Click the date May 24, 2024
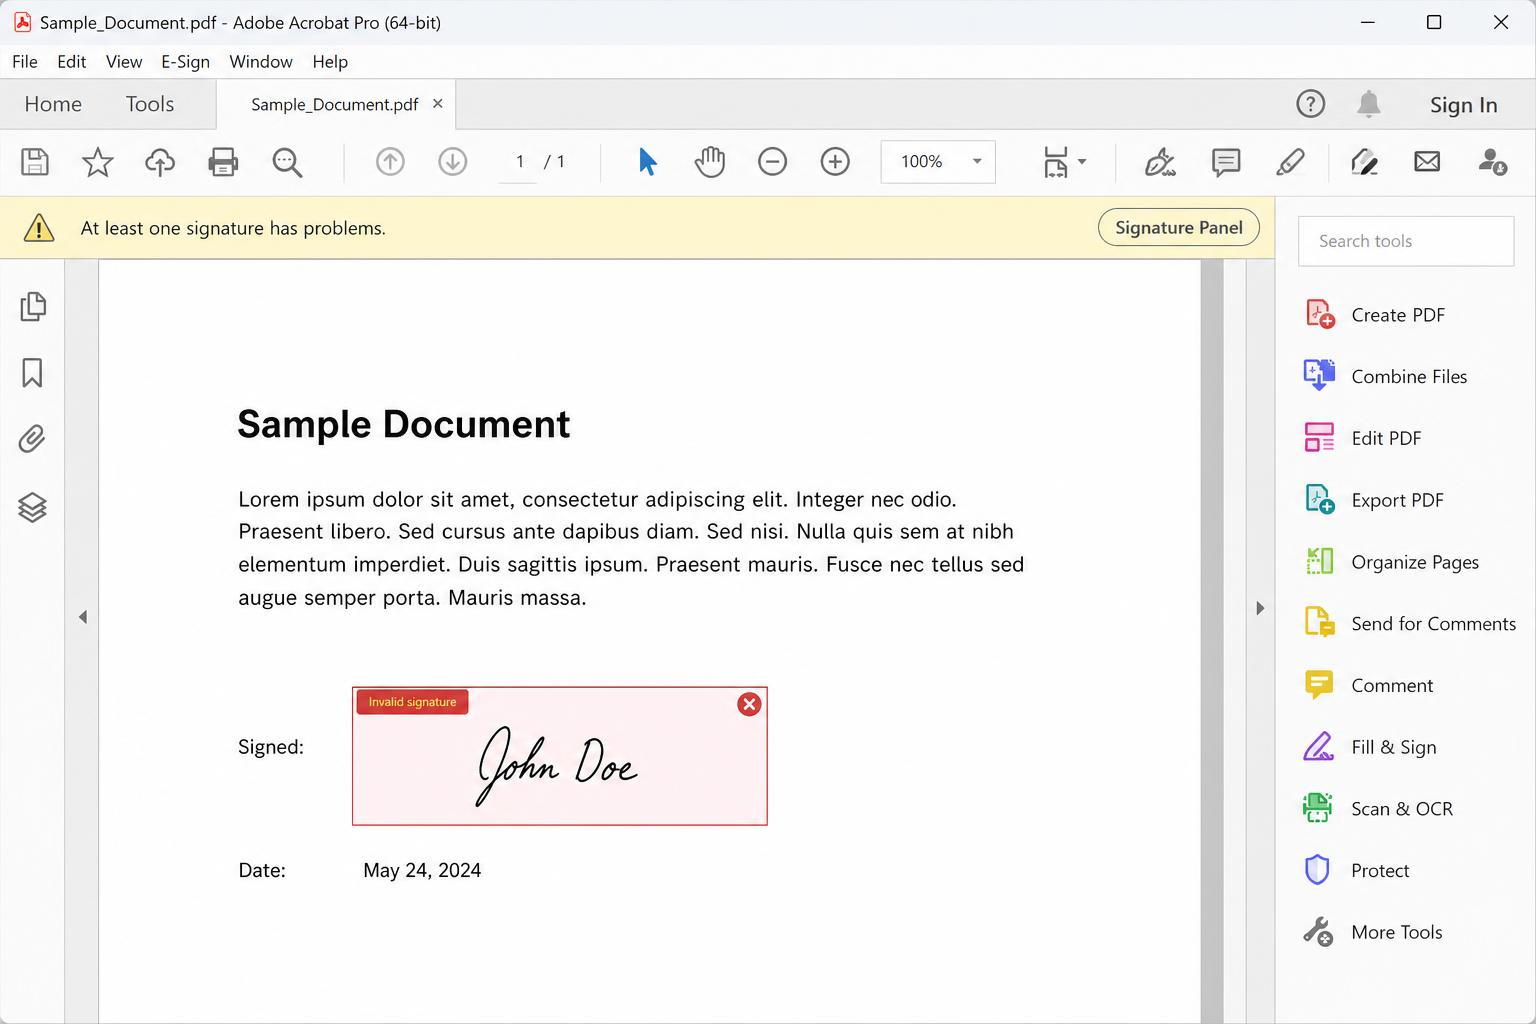The image size is (1536, 1024). tap(422, 871)
